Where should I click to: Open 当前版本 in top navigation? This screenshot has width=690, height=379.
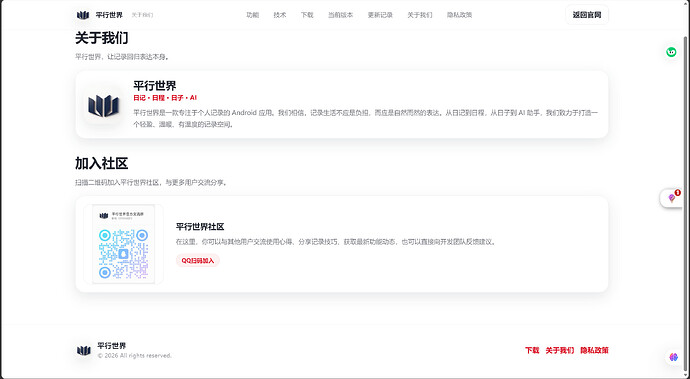click(341, 15)
